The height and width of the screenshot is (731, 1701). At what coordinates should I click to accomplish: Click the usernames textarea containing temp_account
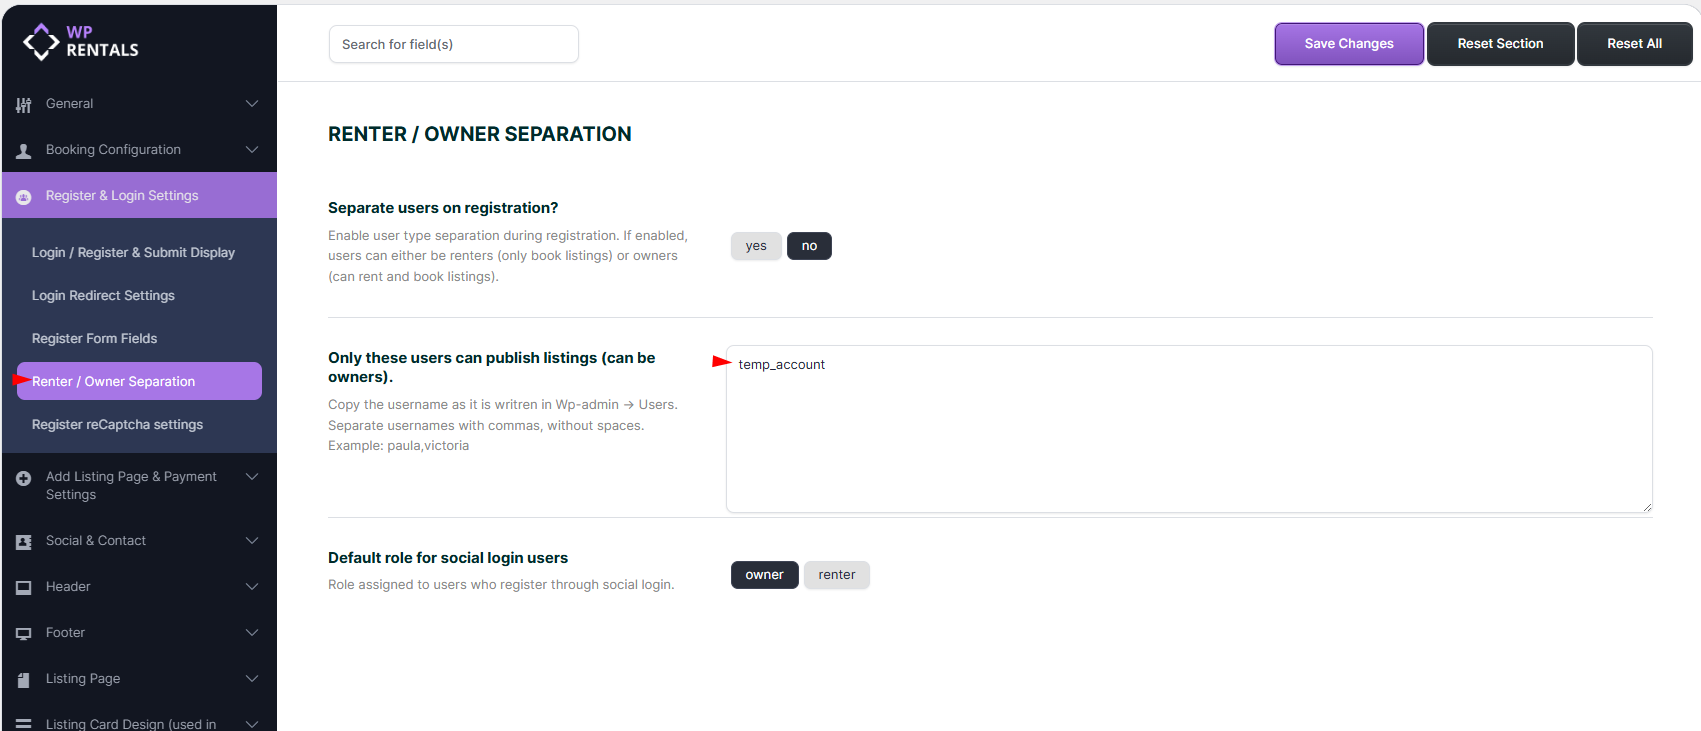click(x=1188, y=429)
